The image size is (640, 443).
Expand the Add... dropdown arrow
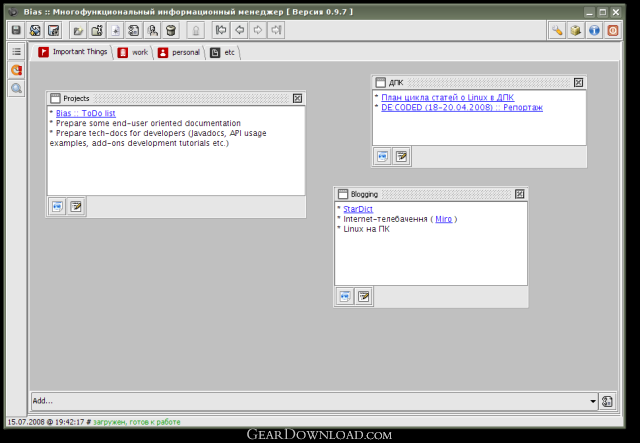click(593, 401)
